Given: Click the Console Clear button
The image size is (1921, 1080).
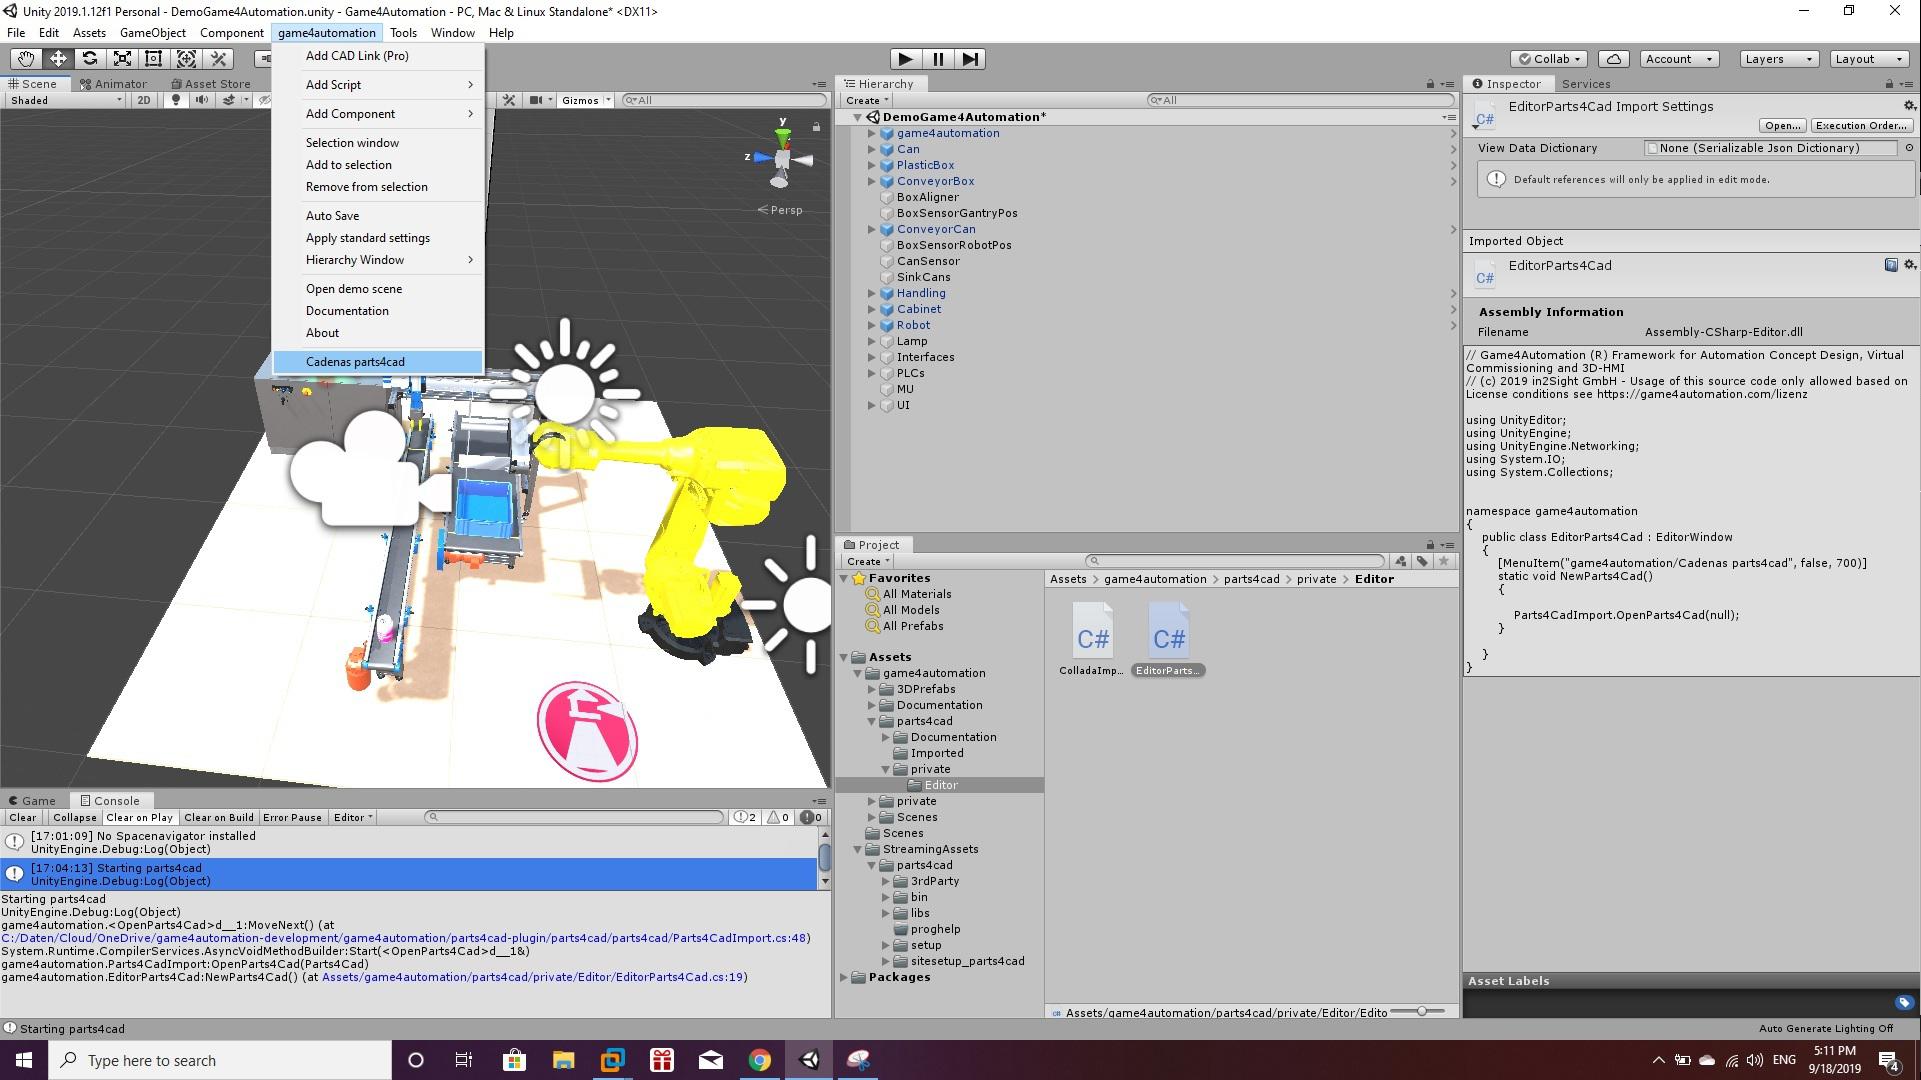Looking at the screenshot, I should [23, 817].
